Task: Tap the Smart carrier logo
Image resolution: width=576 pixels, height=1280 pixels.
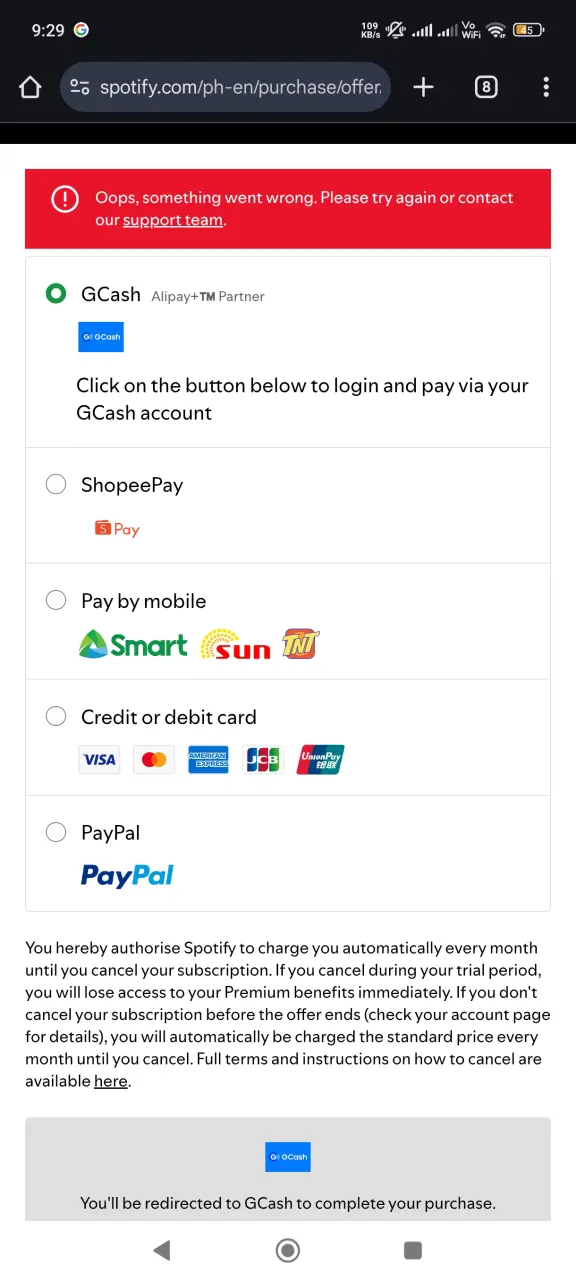Action: click(x=133, y=645)
